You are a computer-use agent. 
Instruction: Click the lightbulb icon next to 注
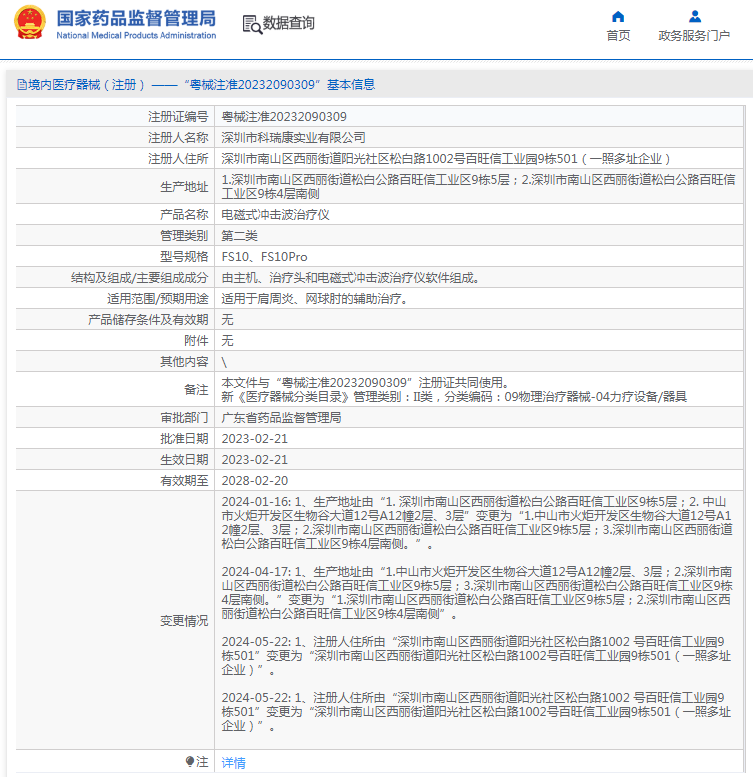click(x=190, y=761)
